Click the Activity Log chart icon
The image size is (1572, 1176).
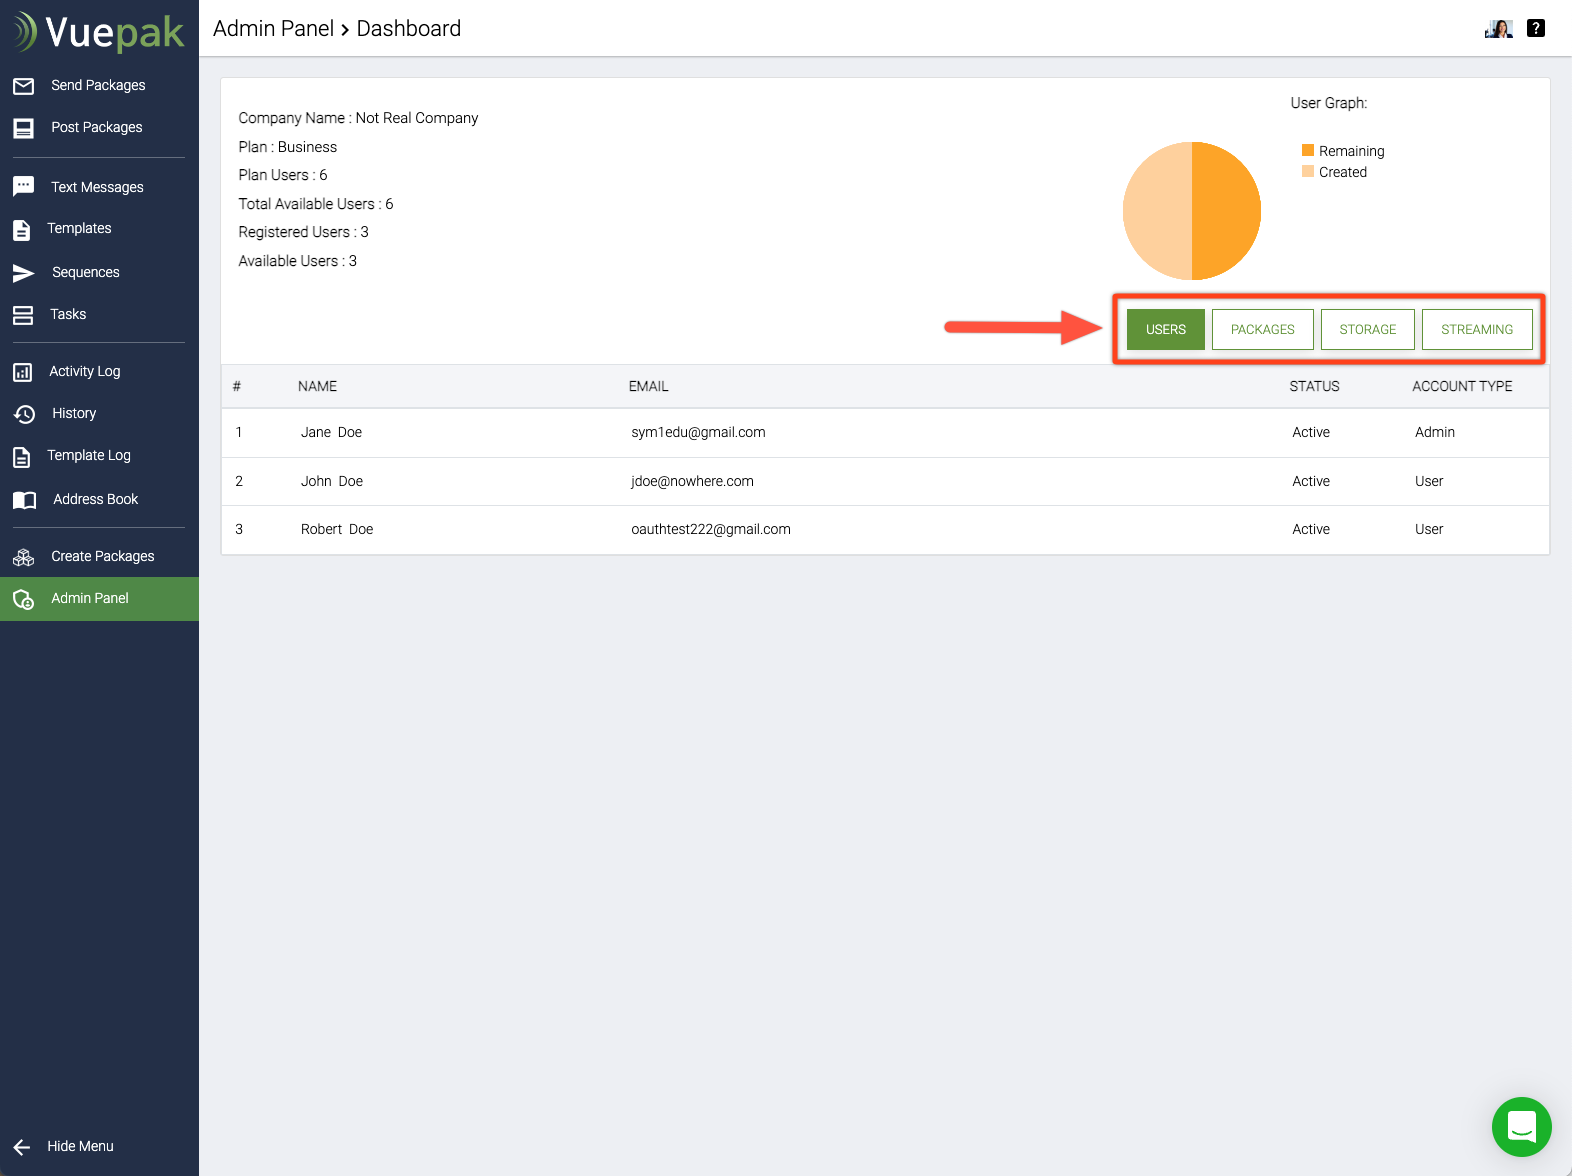click(23, 372)
